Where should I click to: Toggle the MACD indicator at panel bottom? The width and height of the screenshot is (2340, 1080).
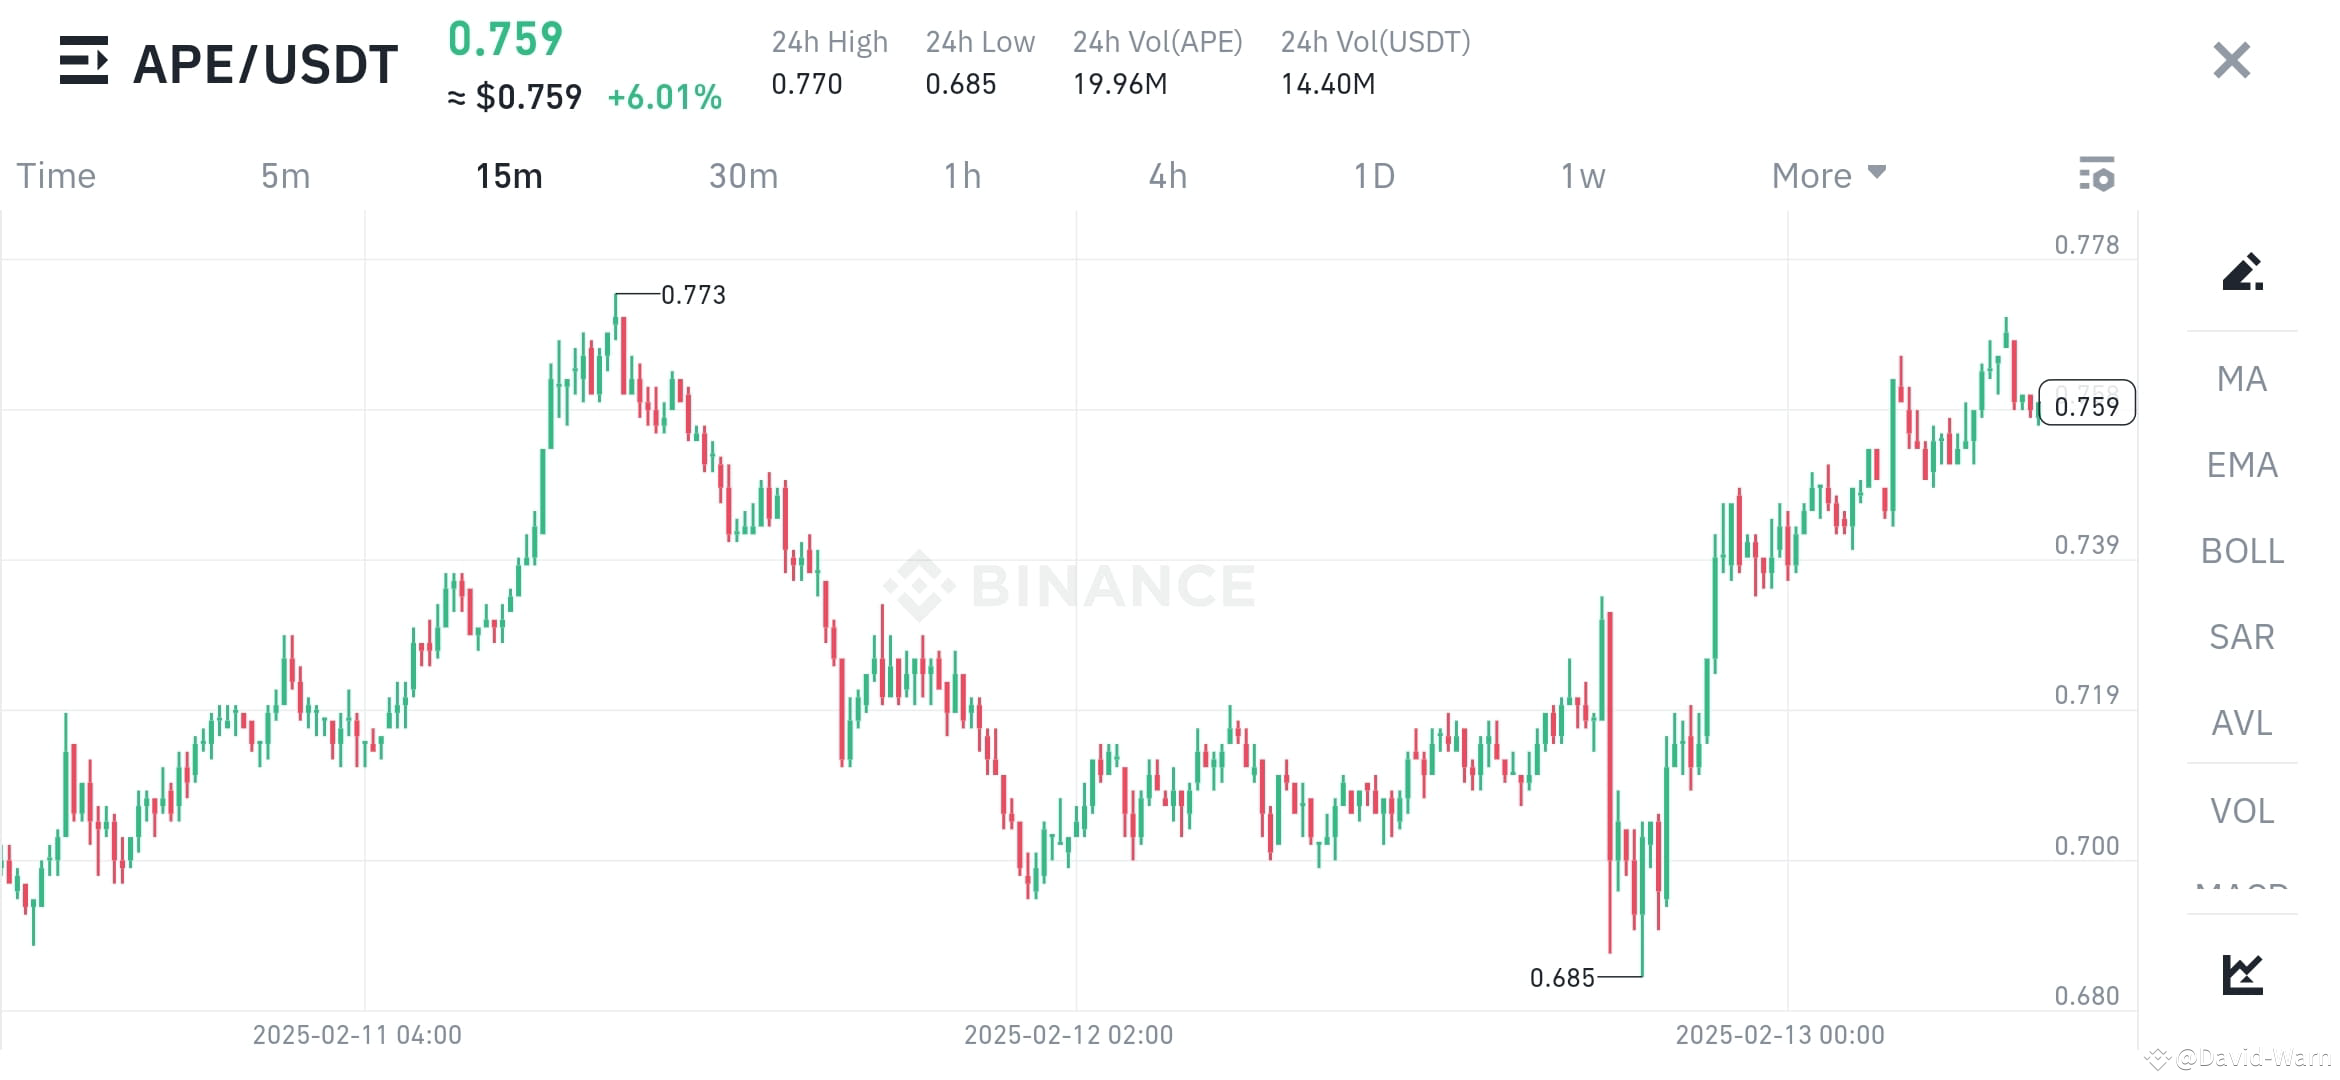pos(2239,890)
